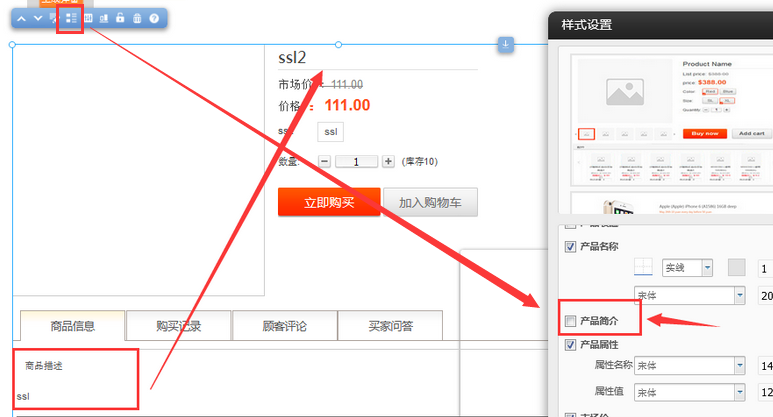The height and width of the screenshot is (417, 773).
Task: Click the 样式设置 panel title
Action: (x=587, y=25)
